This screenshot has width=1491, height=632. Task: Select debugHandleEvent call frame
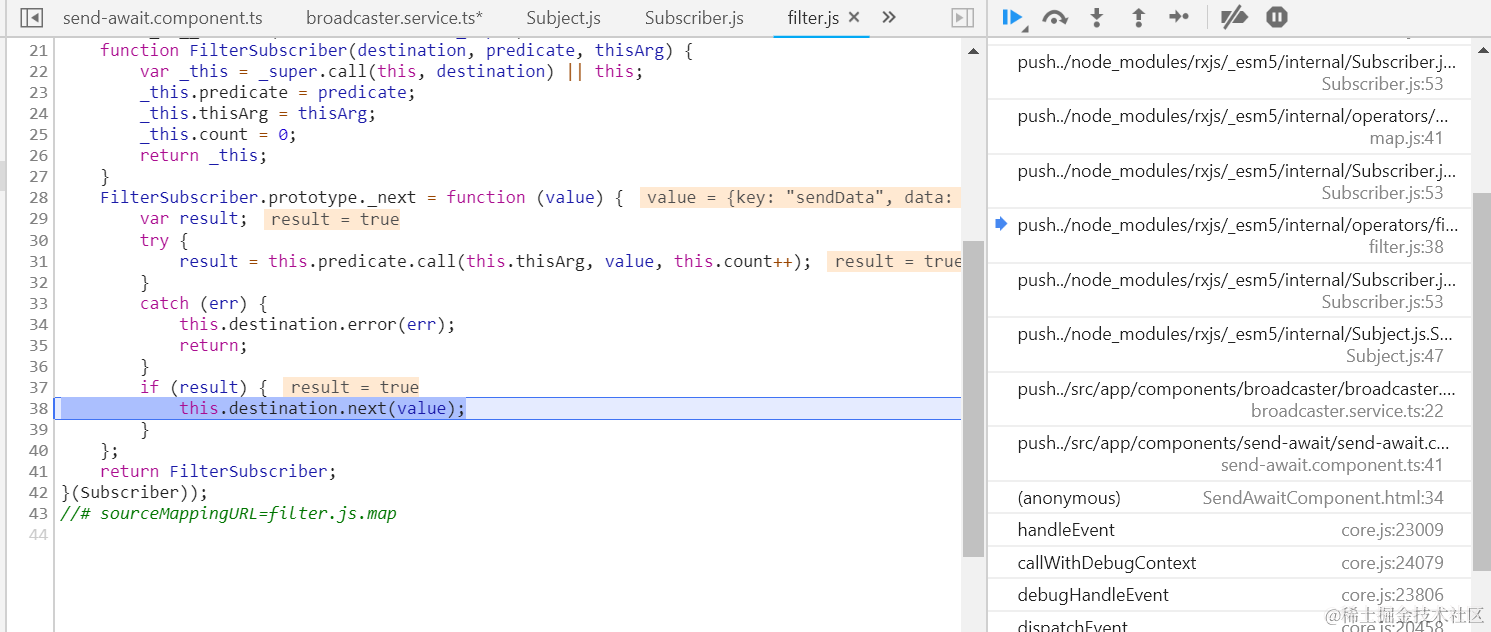click(1229, 595)
